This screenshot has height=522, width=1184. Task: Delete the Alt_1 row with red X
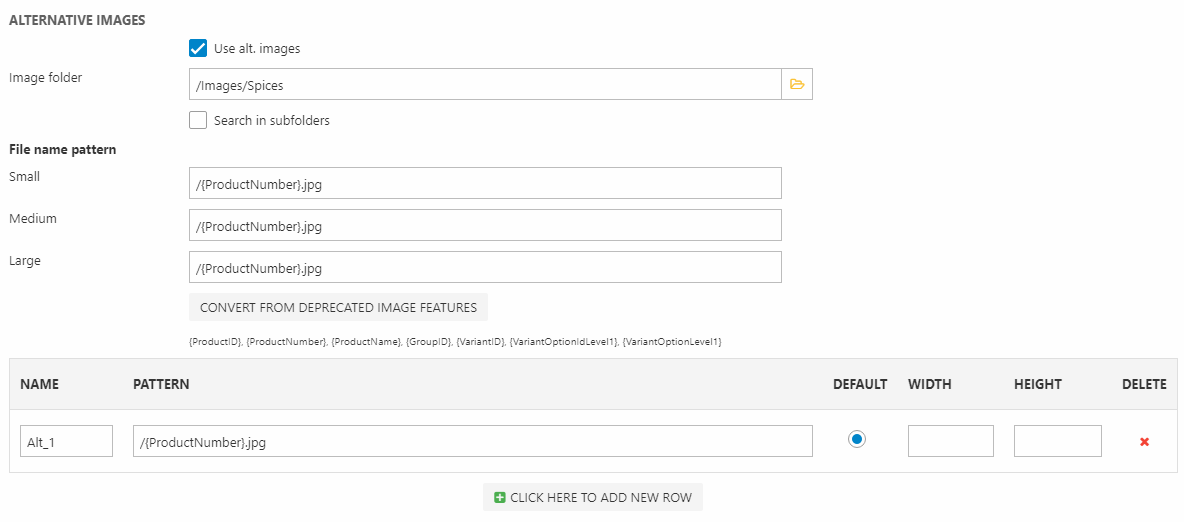(x=1144, y=441)
